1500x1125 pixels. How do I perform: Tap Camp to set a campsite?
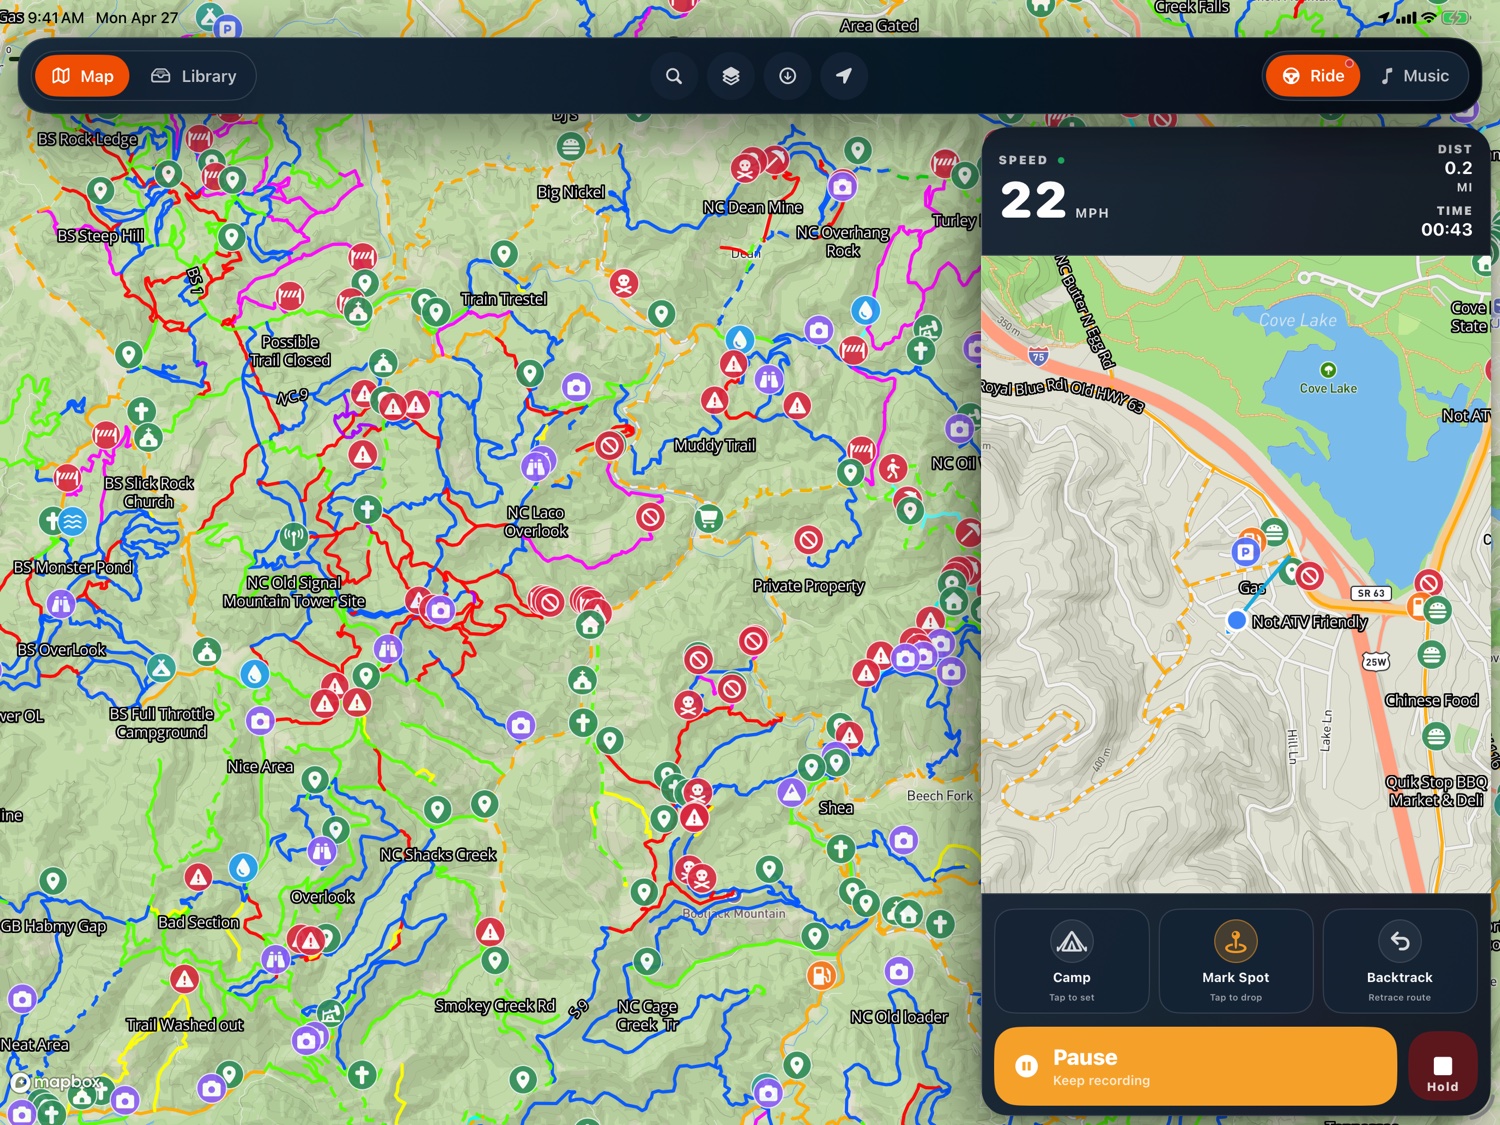[1072, 961]
